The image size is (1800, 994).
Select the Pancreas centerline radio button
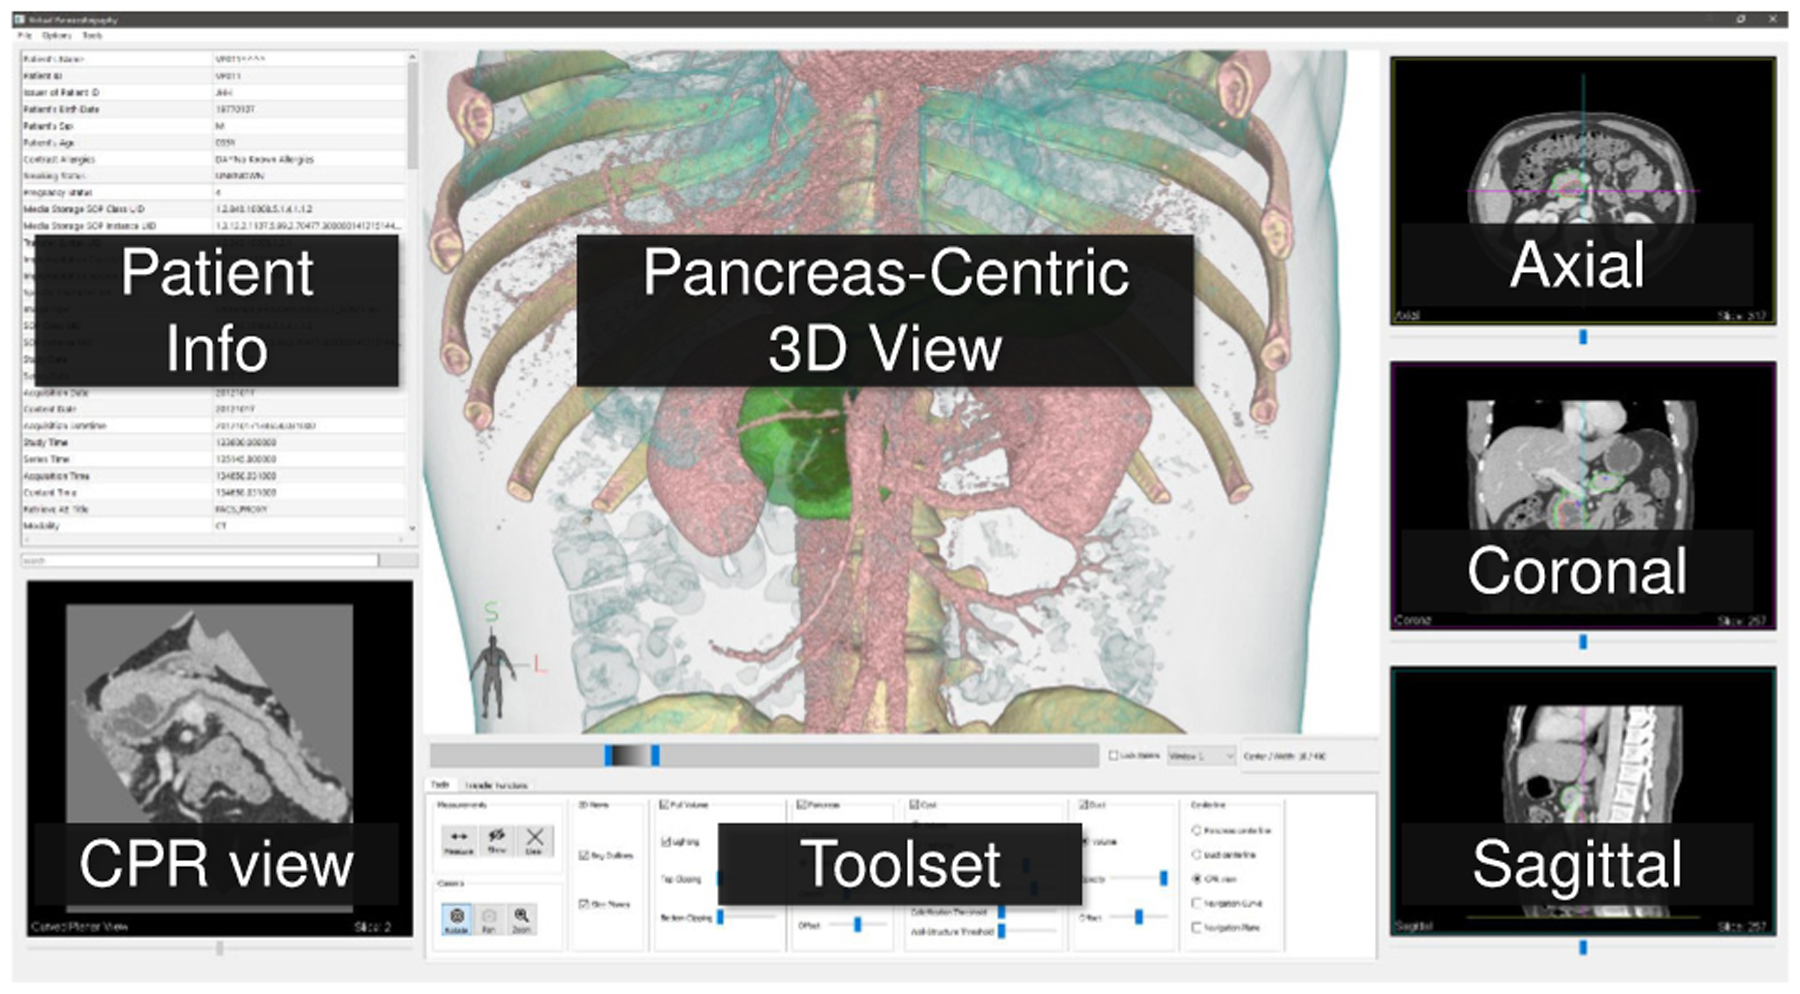click(1196, 830)
